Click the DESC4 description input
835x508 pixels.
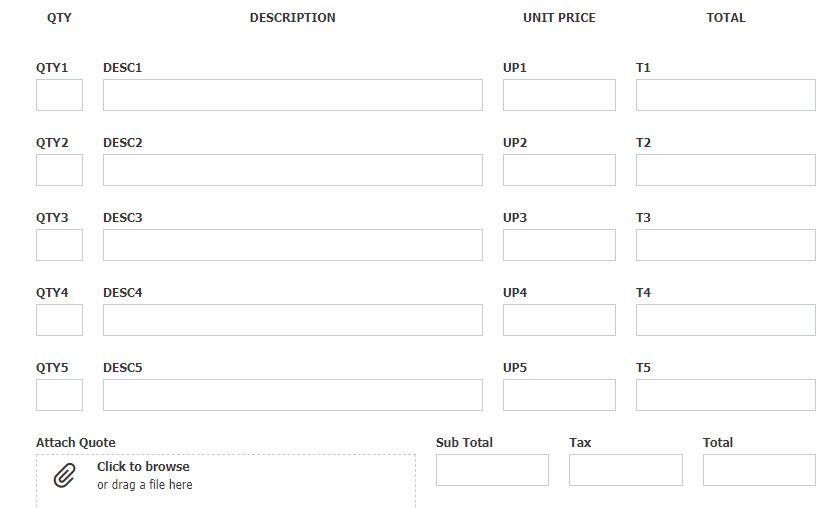coord(292,320)
